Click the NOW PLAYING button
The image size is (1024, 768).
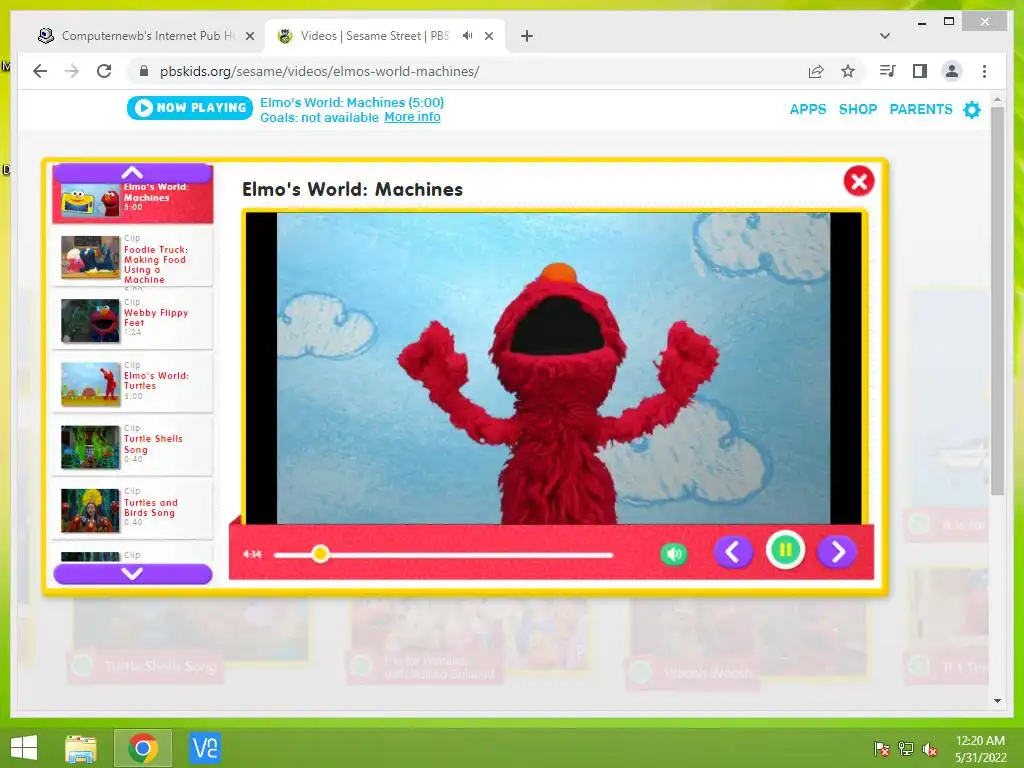(x=189, y=108)
